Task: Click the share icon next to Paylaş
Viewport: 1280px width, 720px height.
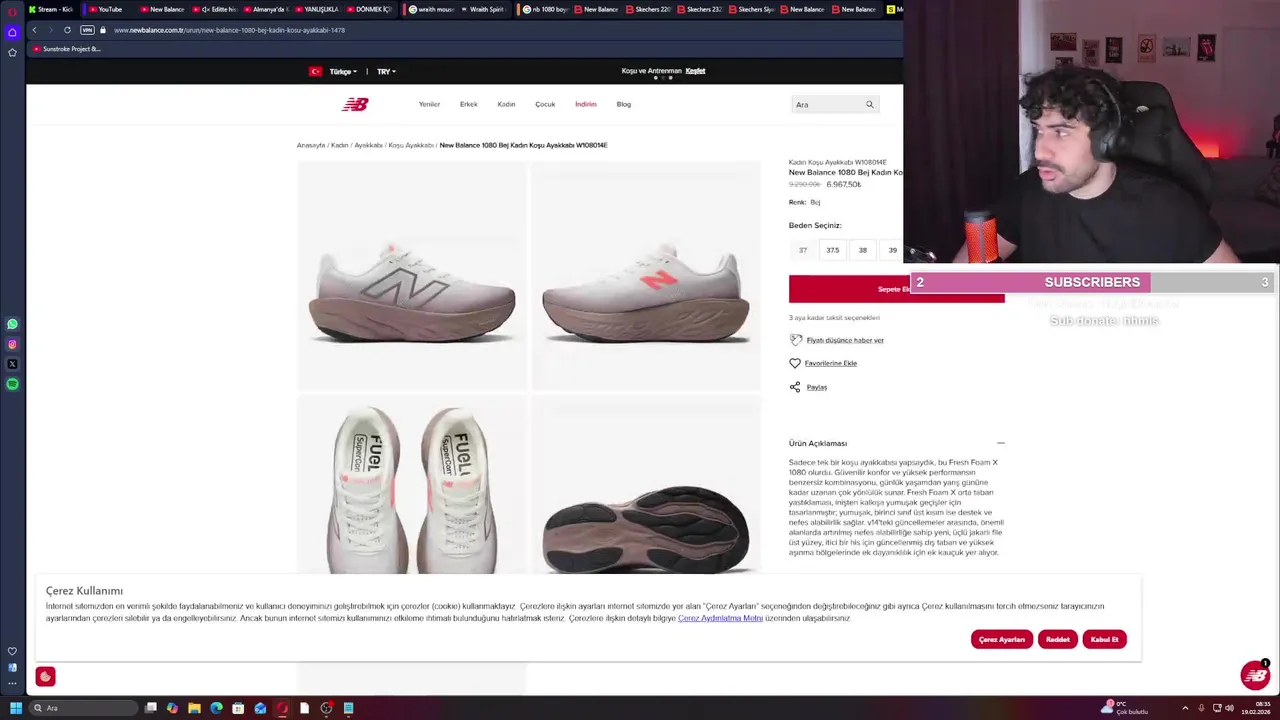Action: coord(795,387)
